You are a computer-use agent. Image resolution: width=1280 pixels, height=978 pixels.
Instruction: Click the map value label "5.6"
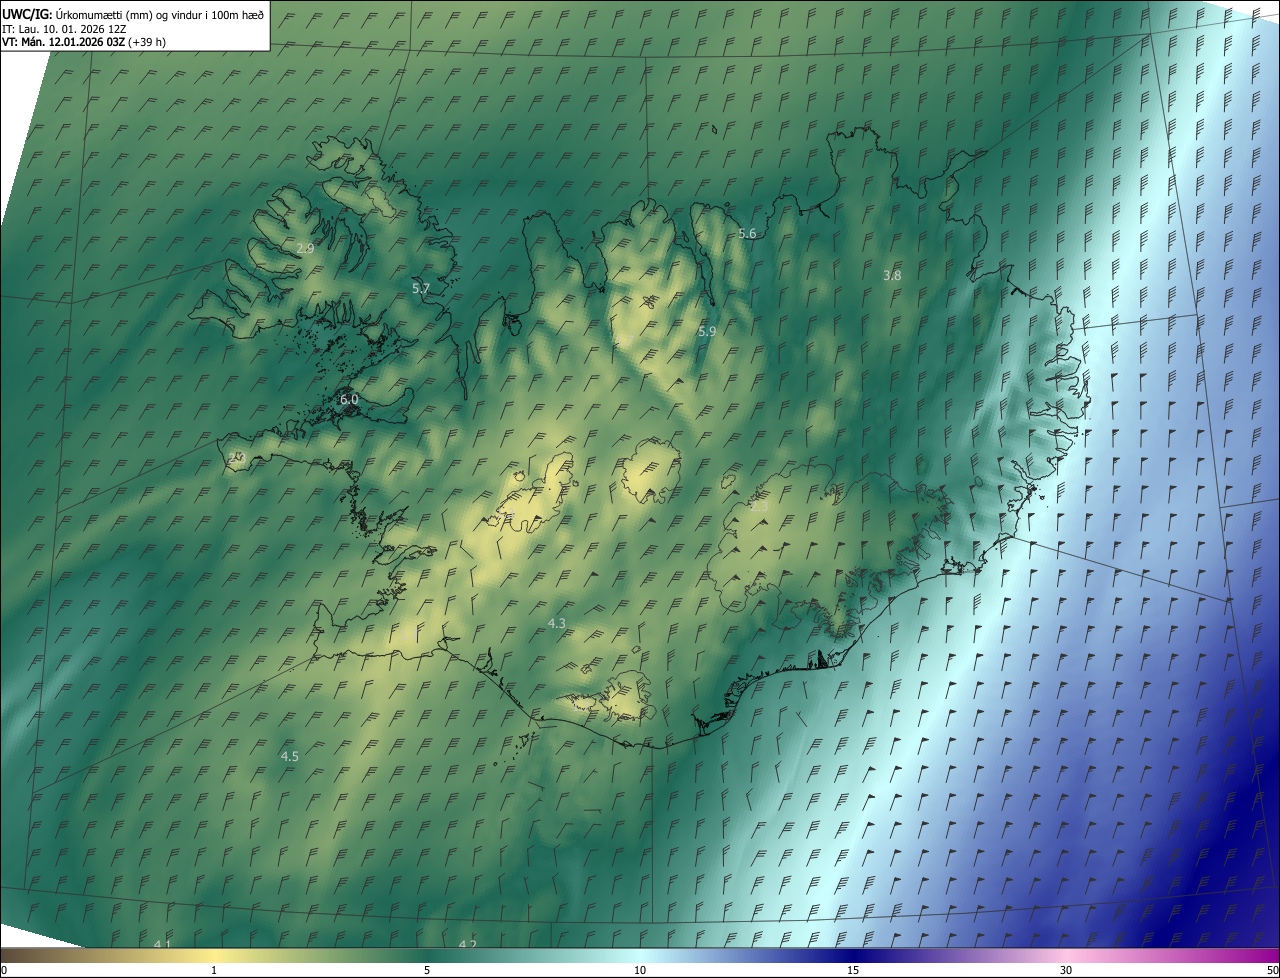tap(747, 233)
